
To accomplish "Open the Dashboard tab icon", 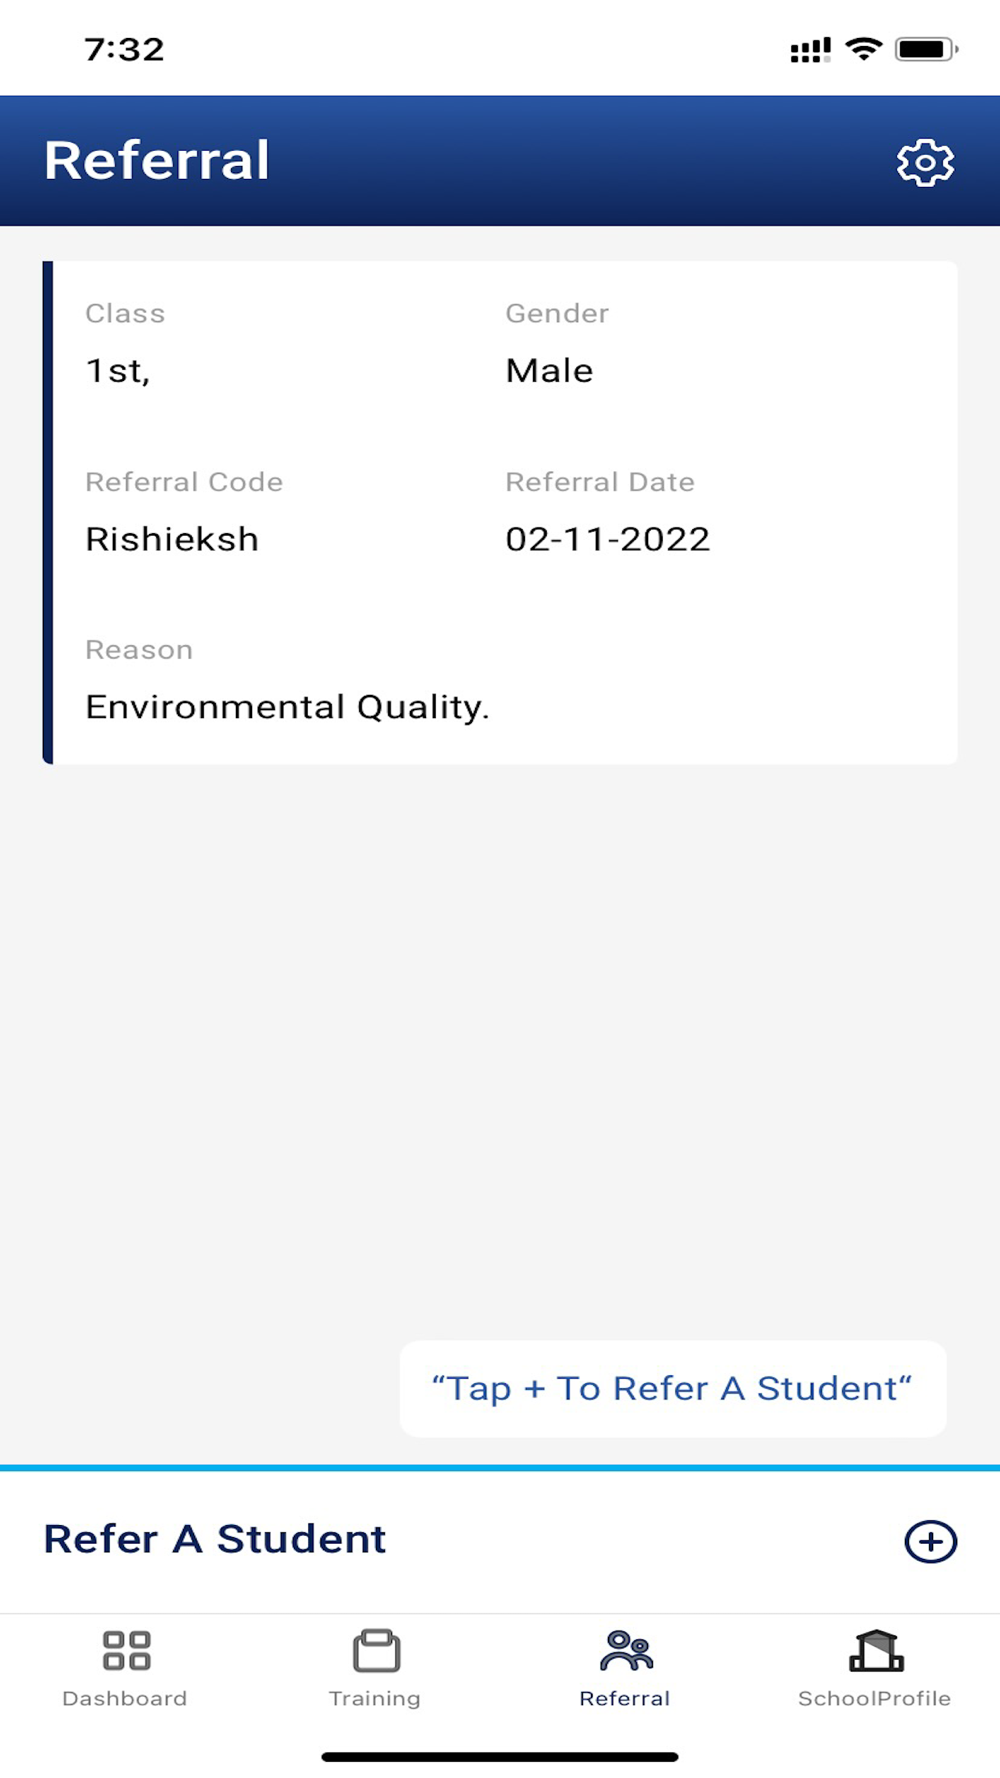I will 126,1651.
